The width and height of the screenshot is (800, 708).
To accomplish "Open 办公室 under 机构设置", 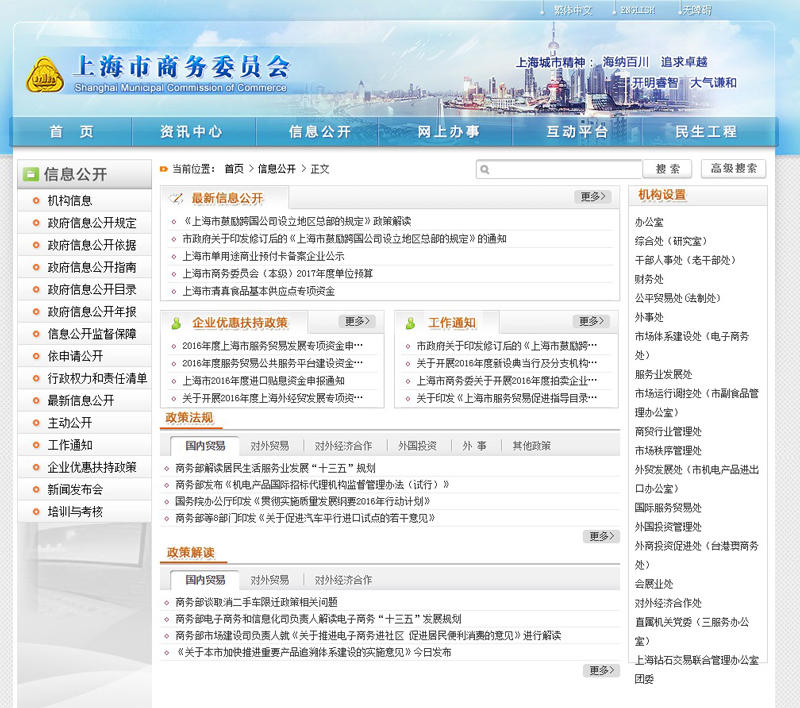I will coord(649,222).
